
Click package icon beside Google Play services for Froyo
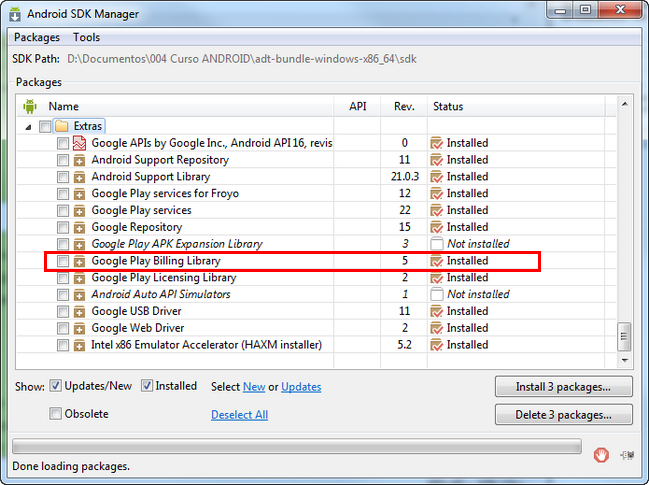[79, 194]
